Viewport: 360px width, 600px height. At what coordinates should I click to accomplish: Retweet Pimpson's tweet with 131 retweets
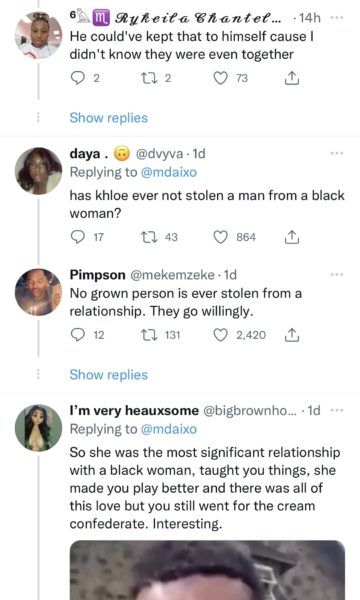pos(148,335)
